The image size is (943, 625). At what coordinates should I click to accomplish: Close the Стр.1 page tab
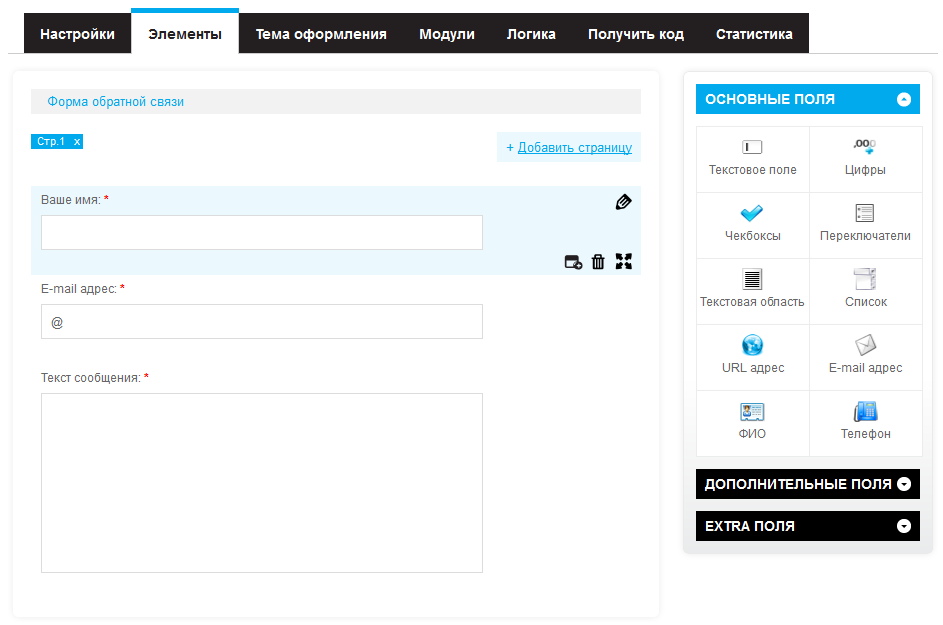point(77,142)
